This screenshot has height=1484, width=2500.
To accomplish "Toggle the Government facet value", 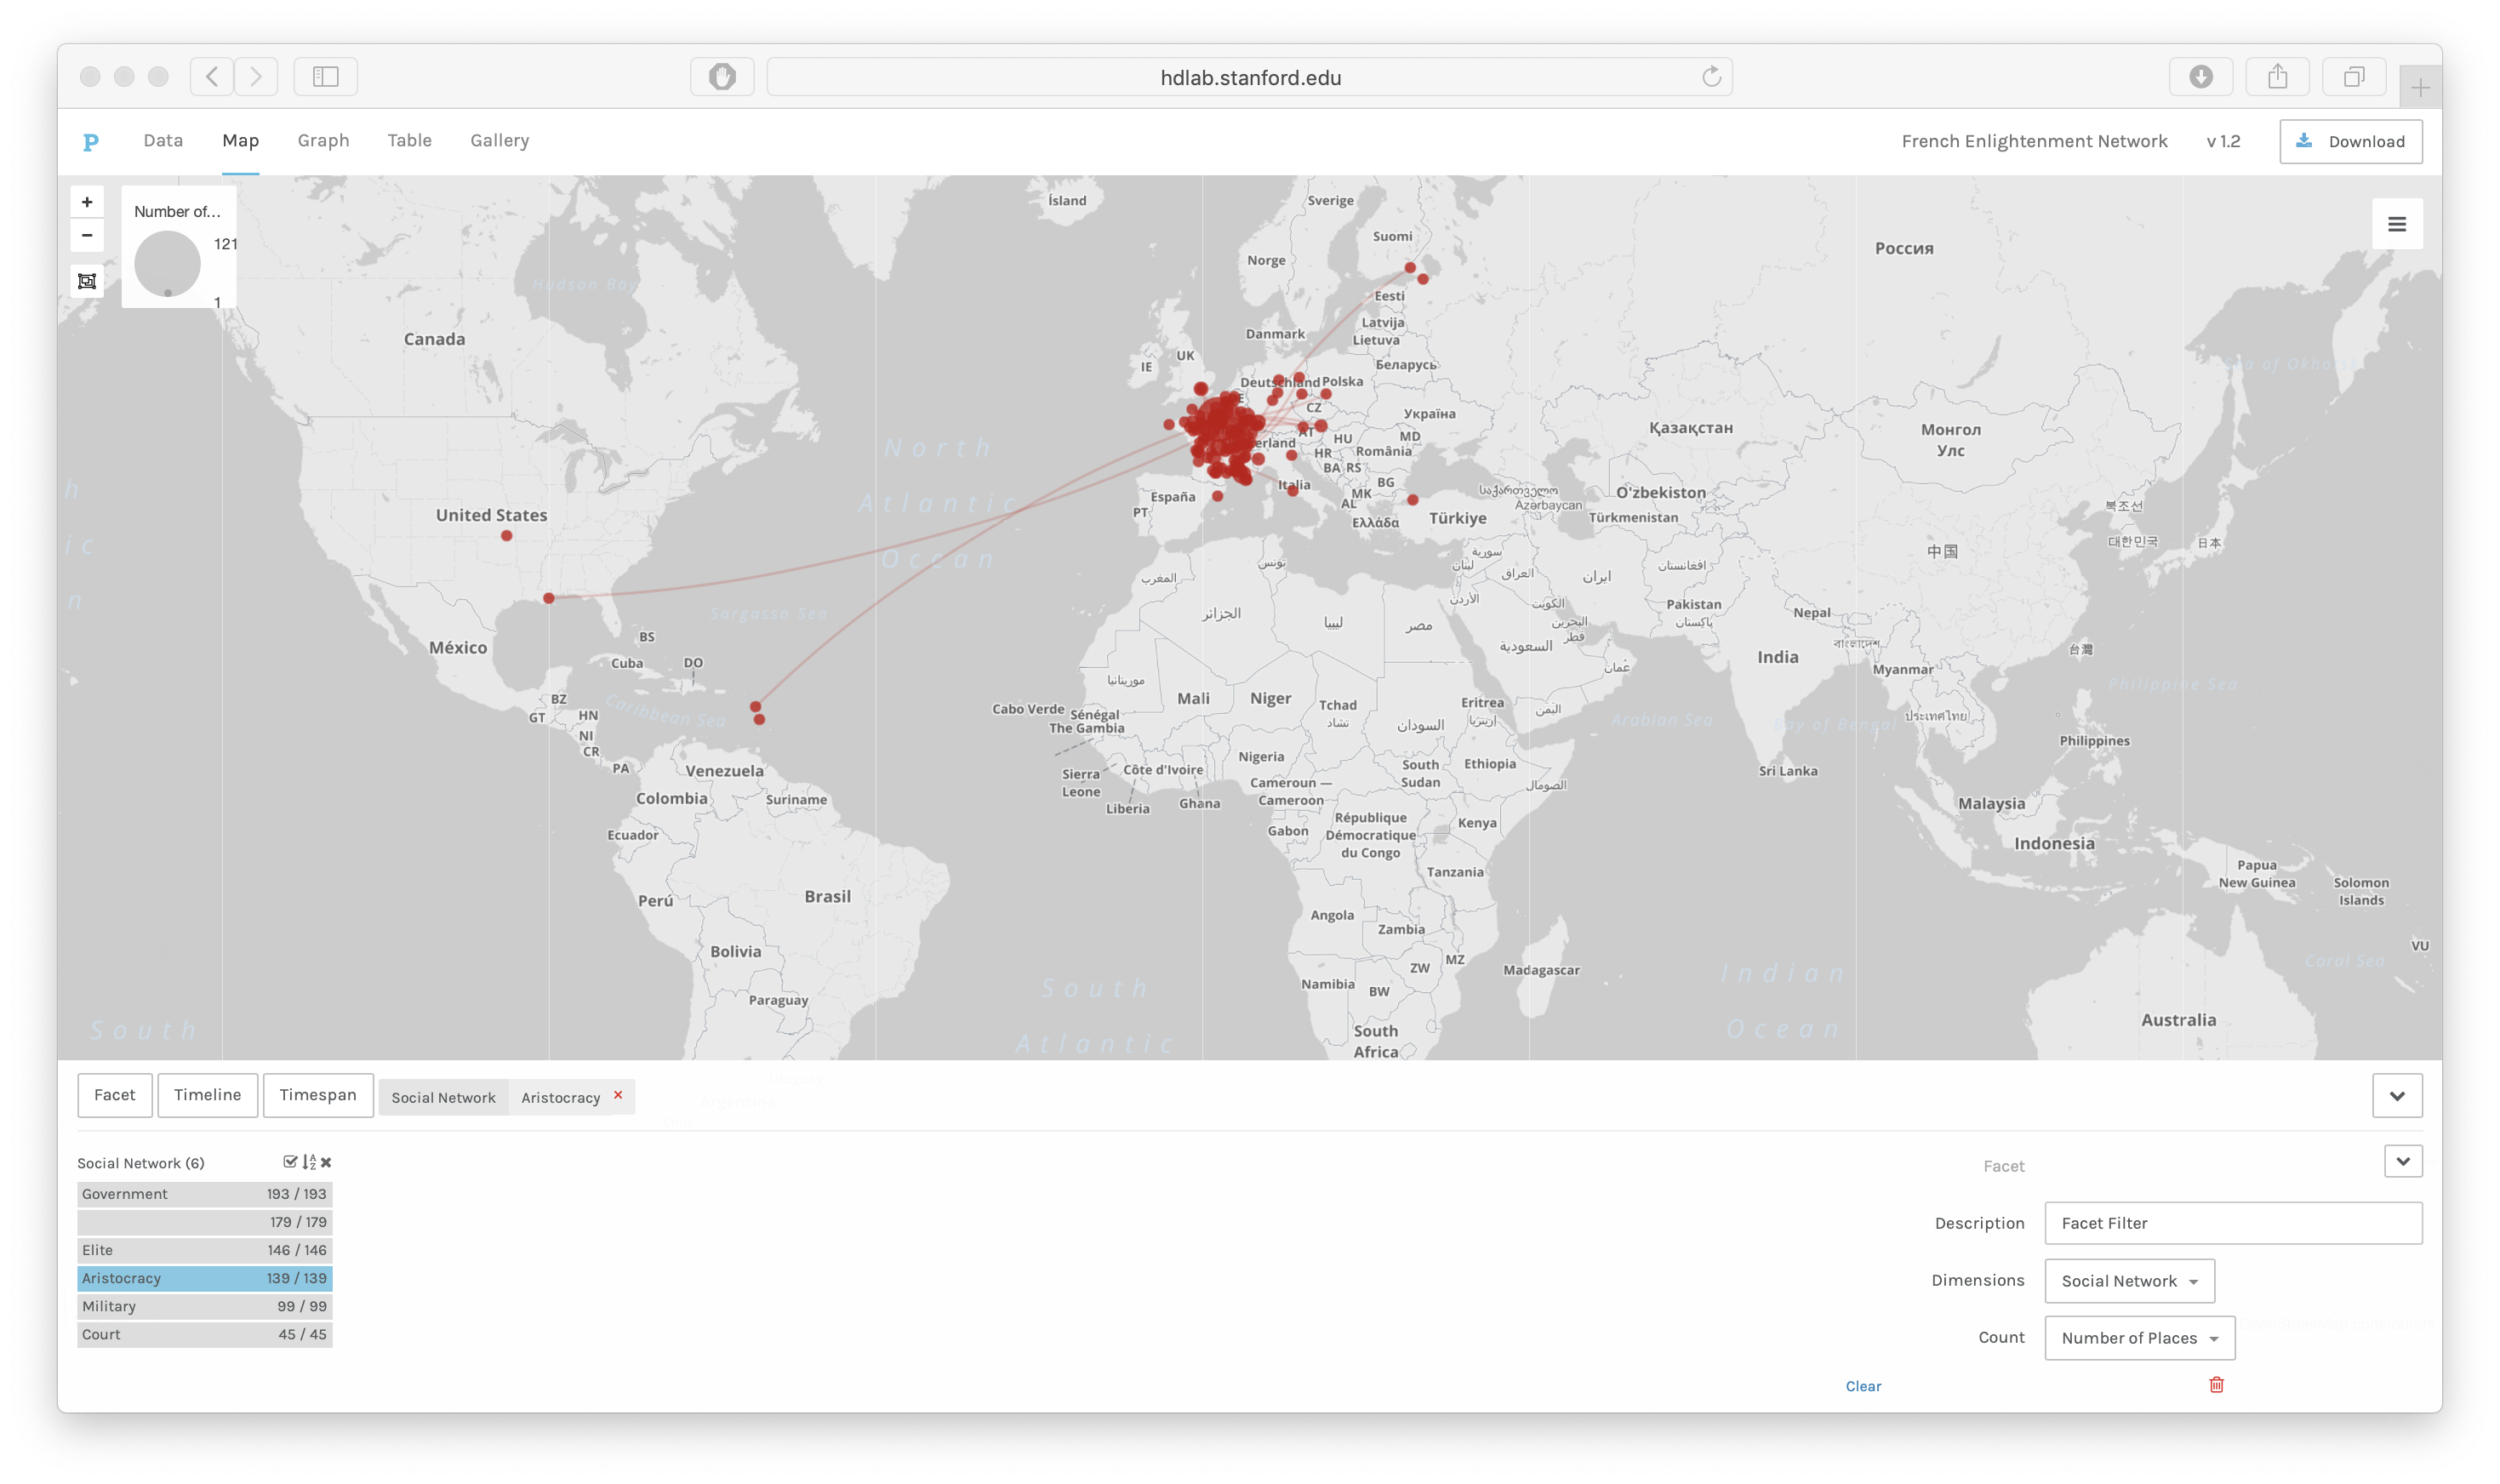I will click(x=205, y=1194).
